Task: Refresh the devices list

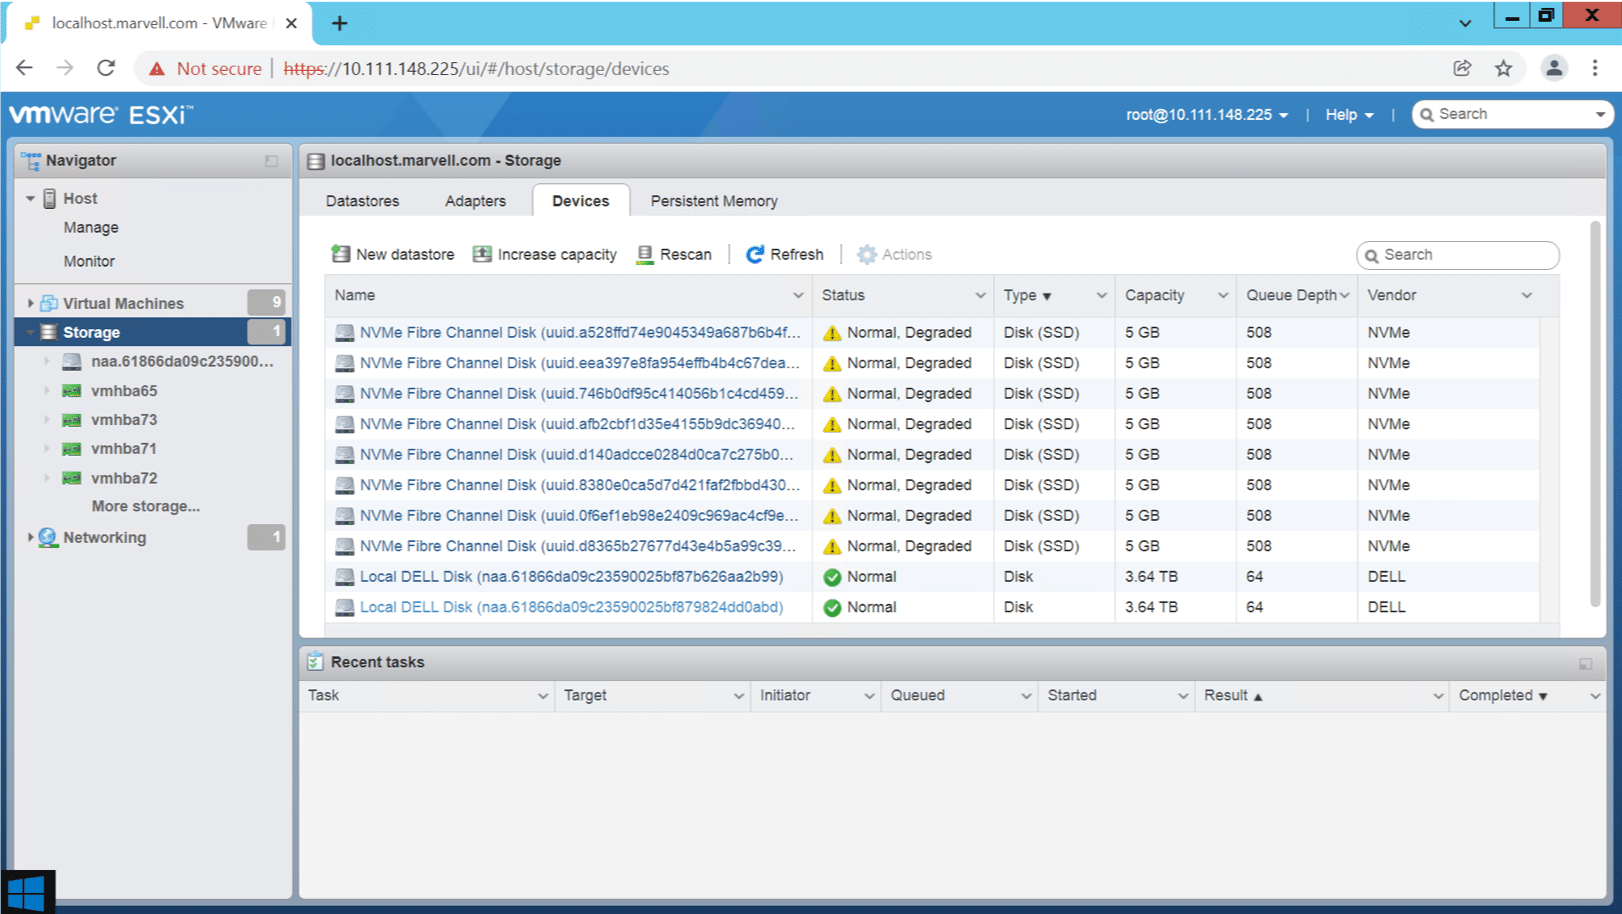Action: point(785,254)
